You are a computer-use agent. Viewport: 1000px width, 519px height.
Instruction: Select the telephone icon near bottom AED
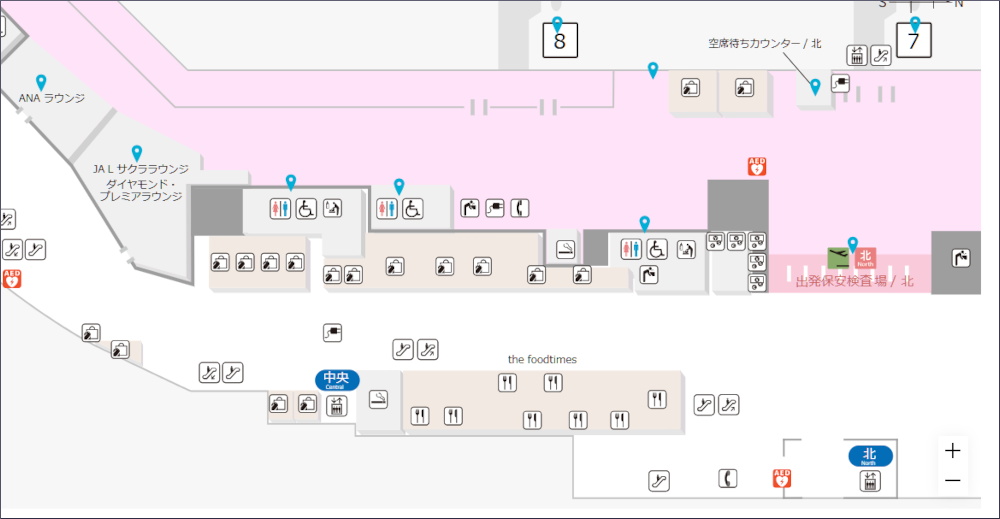coord(727,479)
